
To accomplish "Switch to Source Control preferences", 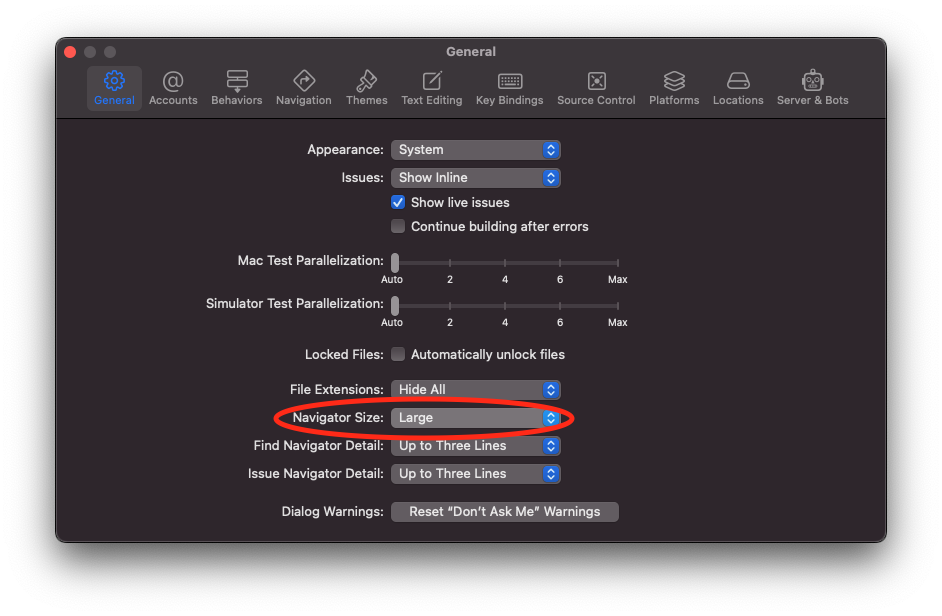I will point(596,88).
